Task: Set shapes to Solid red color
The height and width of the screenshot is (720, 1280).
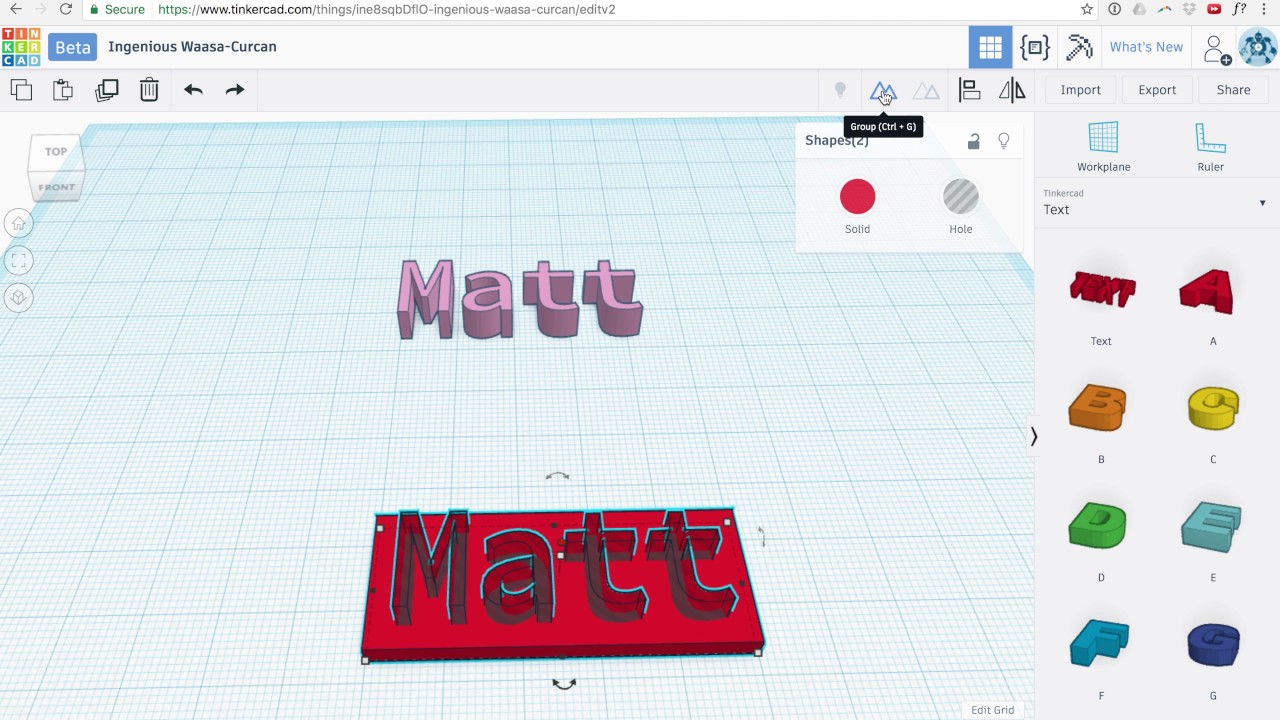Action: point(857,197)
